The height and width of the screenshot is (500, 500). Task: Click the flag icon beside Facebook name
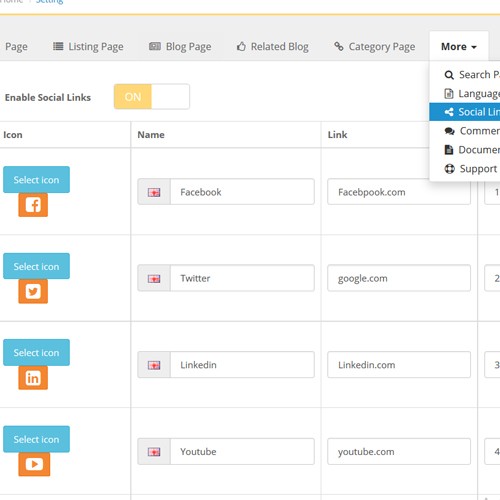pos(154,192)
